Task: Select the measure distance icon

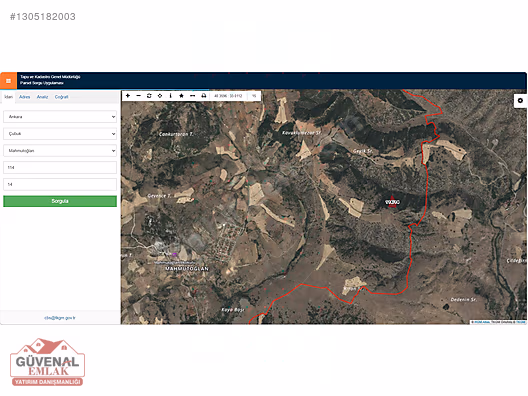Action: coord(192,96)
